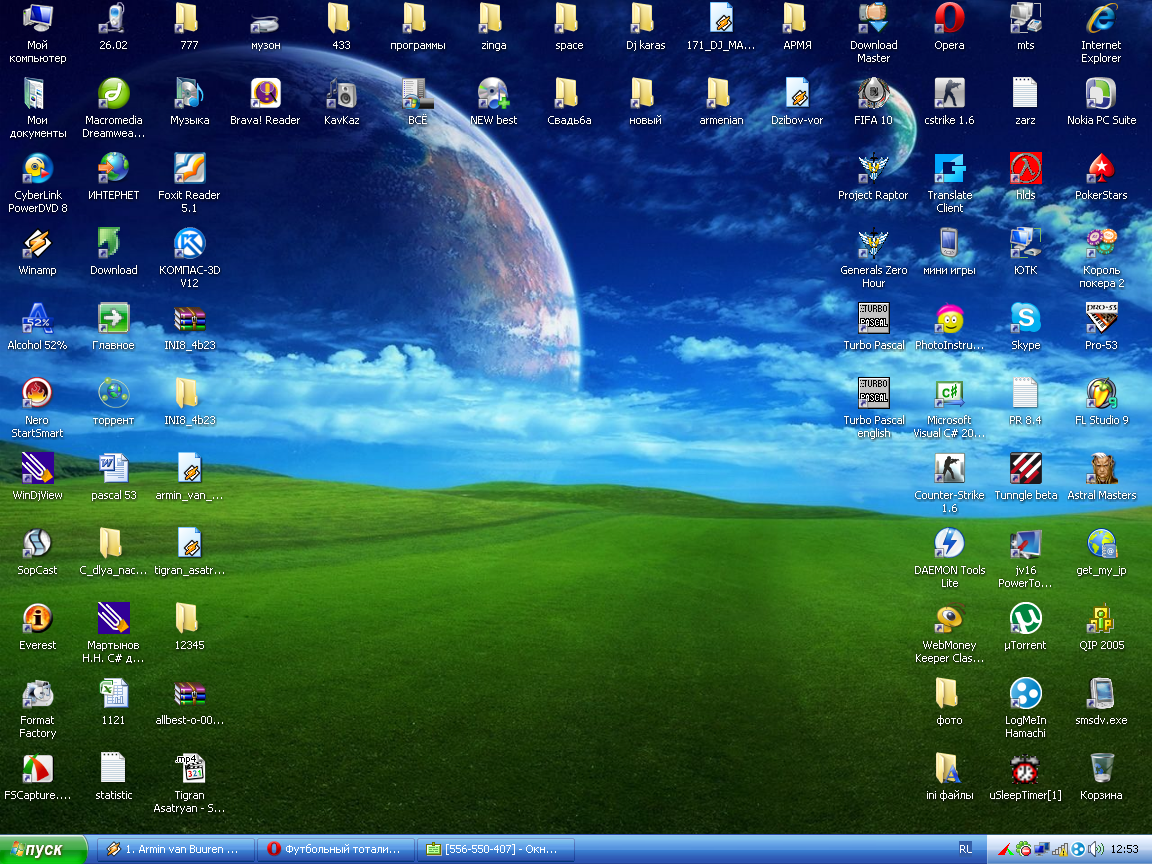Click the PokerStars shortcut icon
The width and height of the screenshot is (1152, 864).
pyautogui.click(x=1101, y=169)
